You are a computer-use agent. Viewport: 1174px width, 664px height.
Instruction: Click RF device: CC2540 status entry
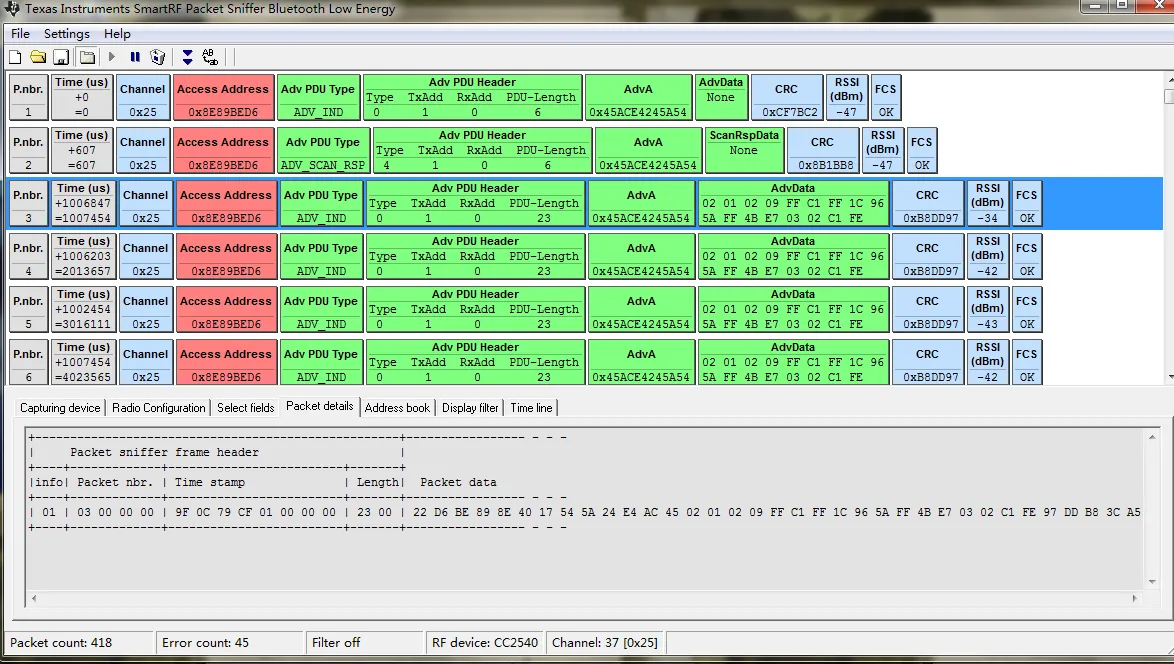click(484, 642)
